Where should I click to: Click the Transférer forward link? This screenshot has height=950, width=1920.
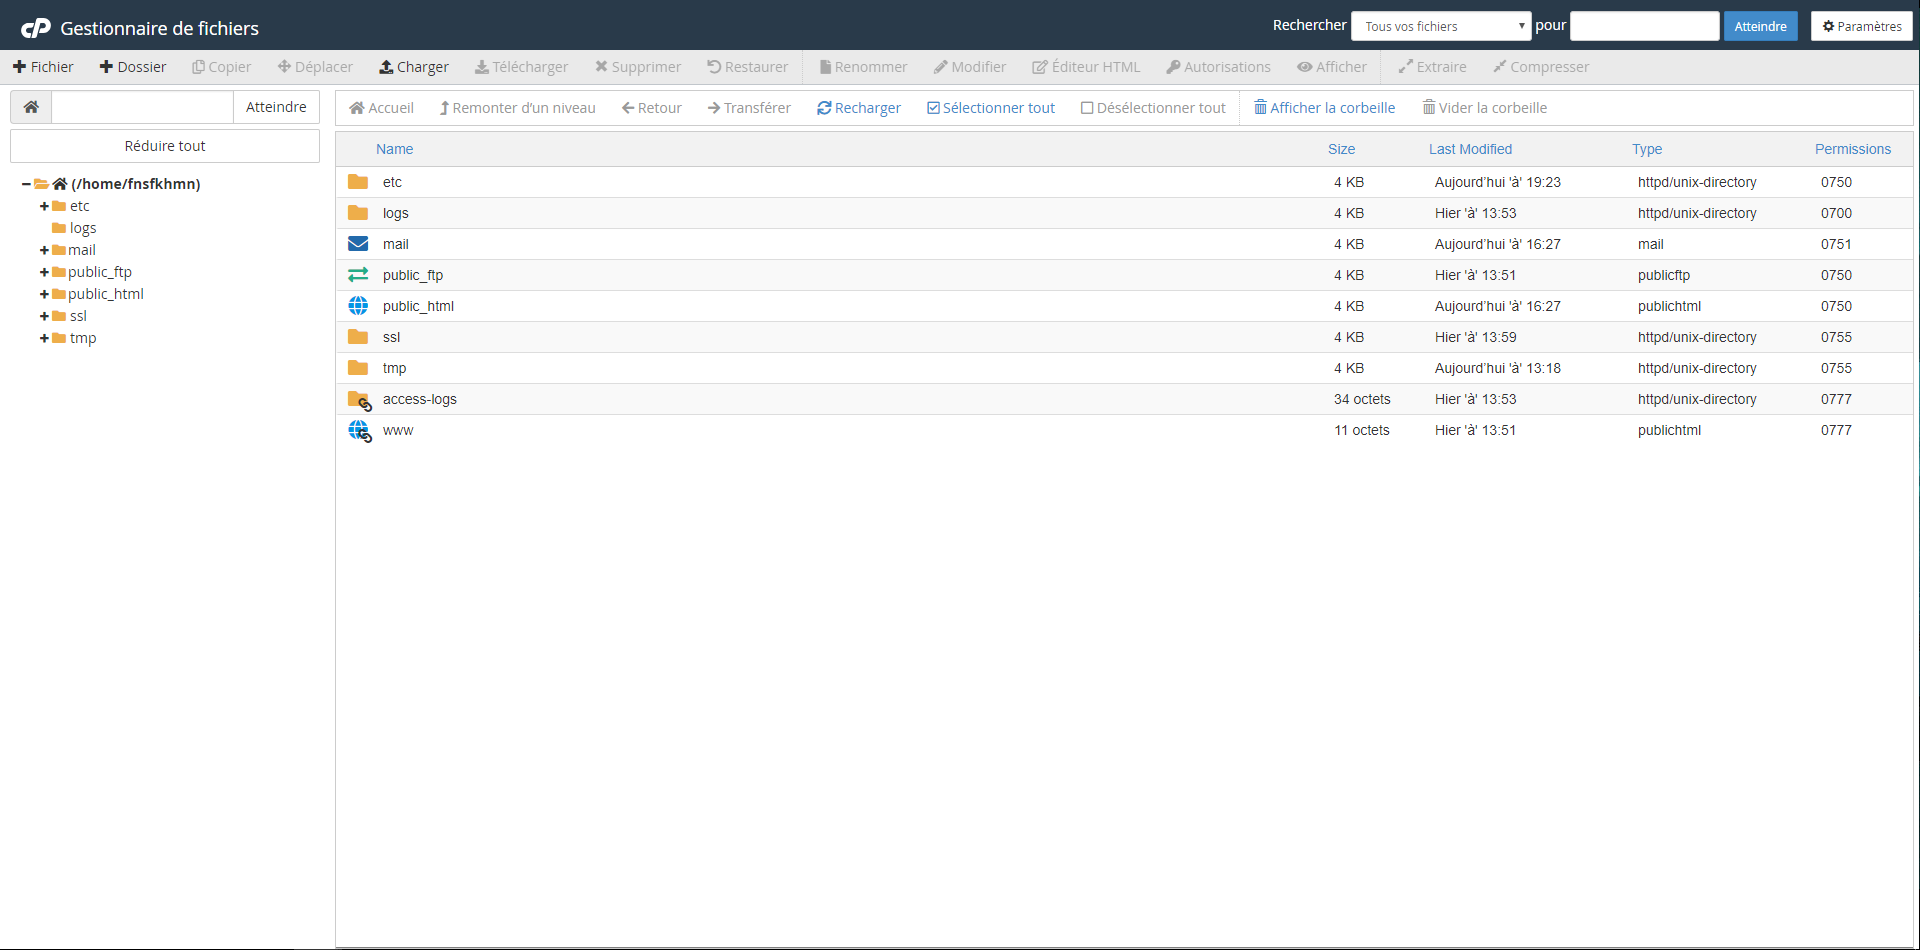tap(749, 108)
